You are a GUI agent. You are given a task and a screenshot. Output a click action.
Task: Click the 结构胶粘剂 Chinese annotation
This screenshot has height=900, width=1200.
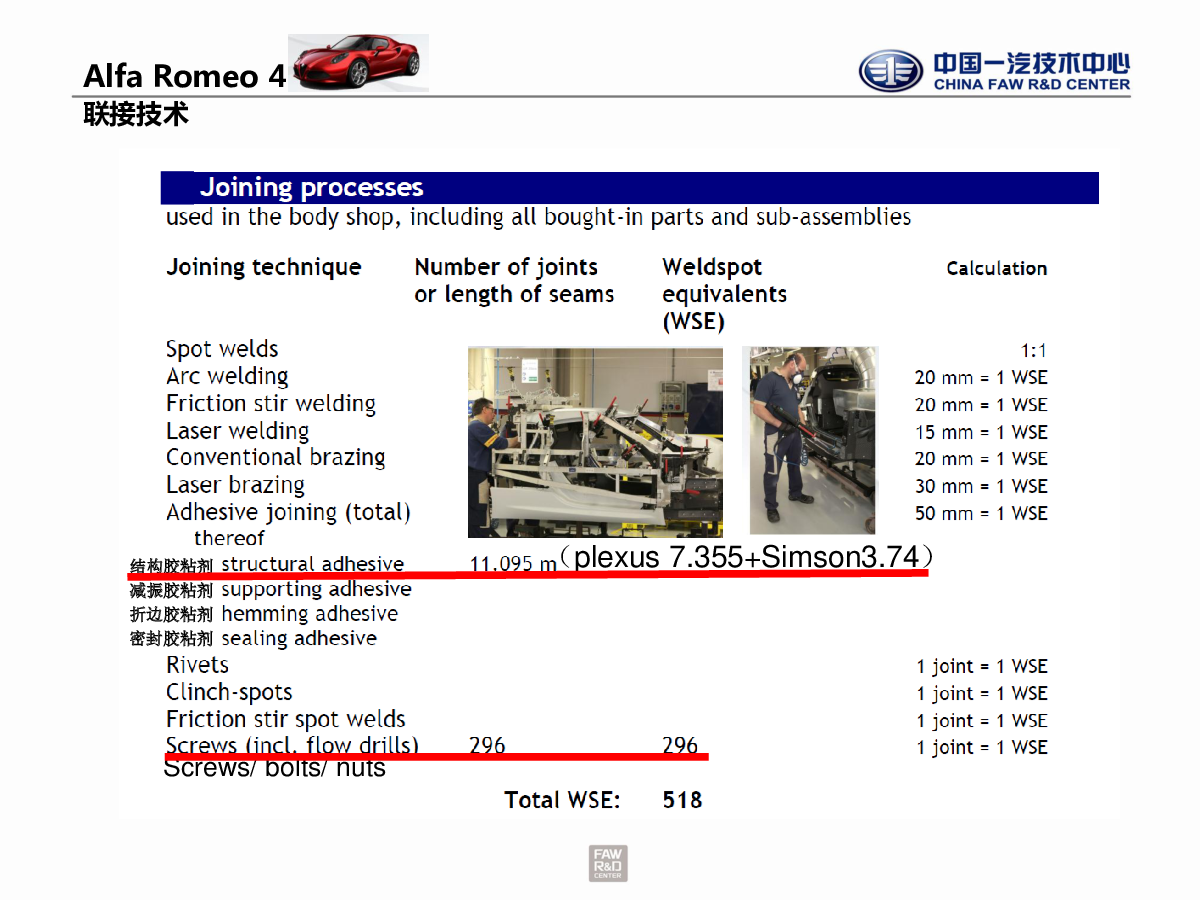click(171, 566)
